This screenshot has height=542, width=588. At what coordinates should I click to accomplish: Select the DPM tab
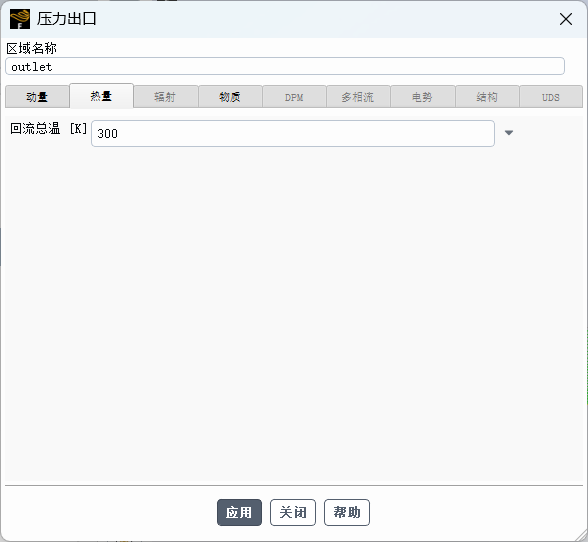click(294, 97)
